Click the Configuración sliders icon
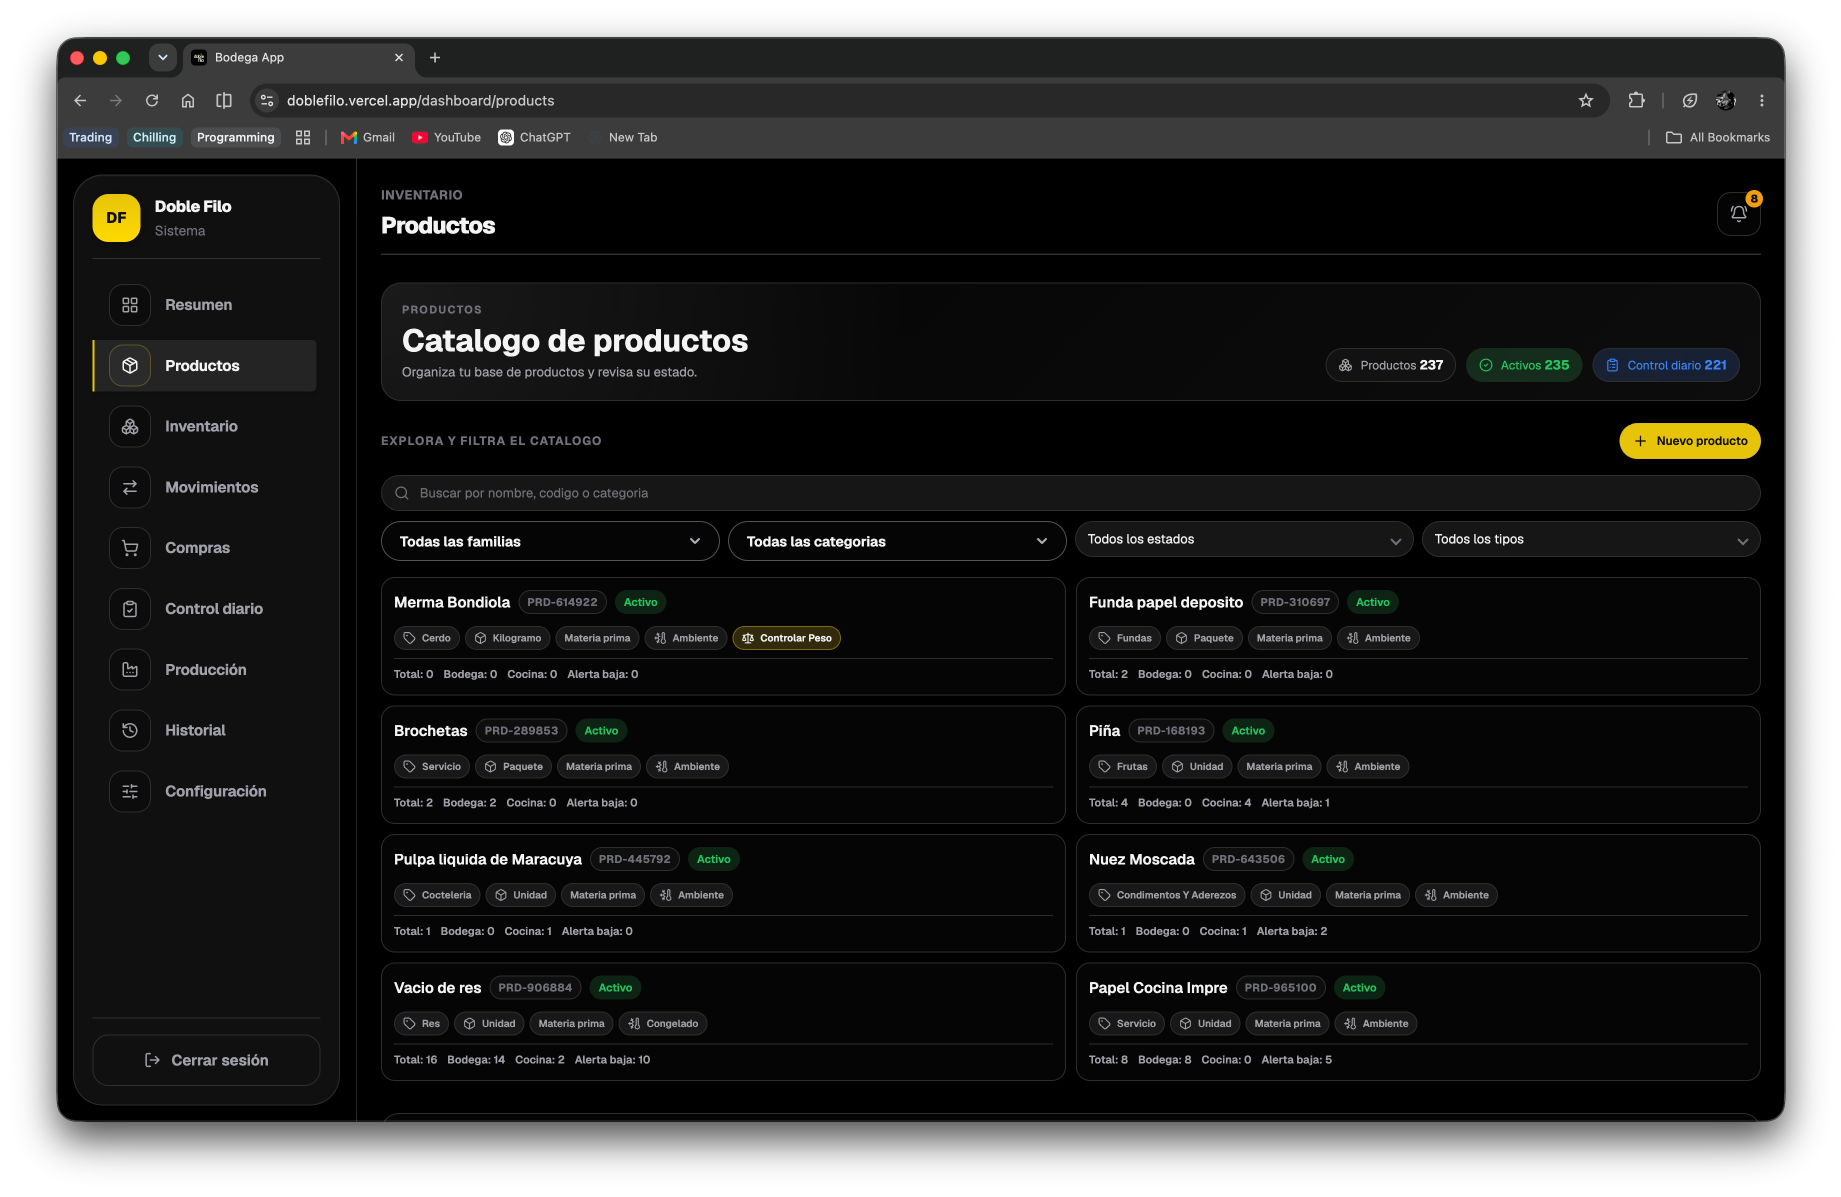Viewport: 1841px width, 1197px height. coord(130,791)
